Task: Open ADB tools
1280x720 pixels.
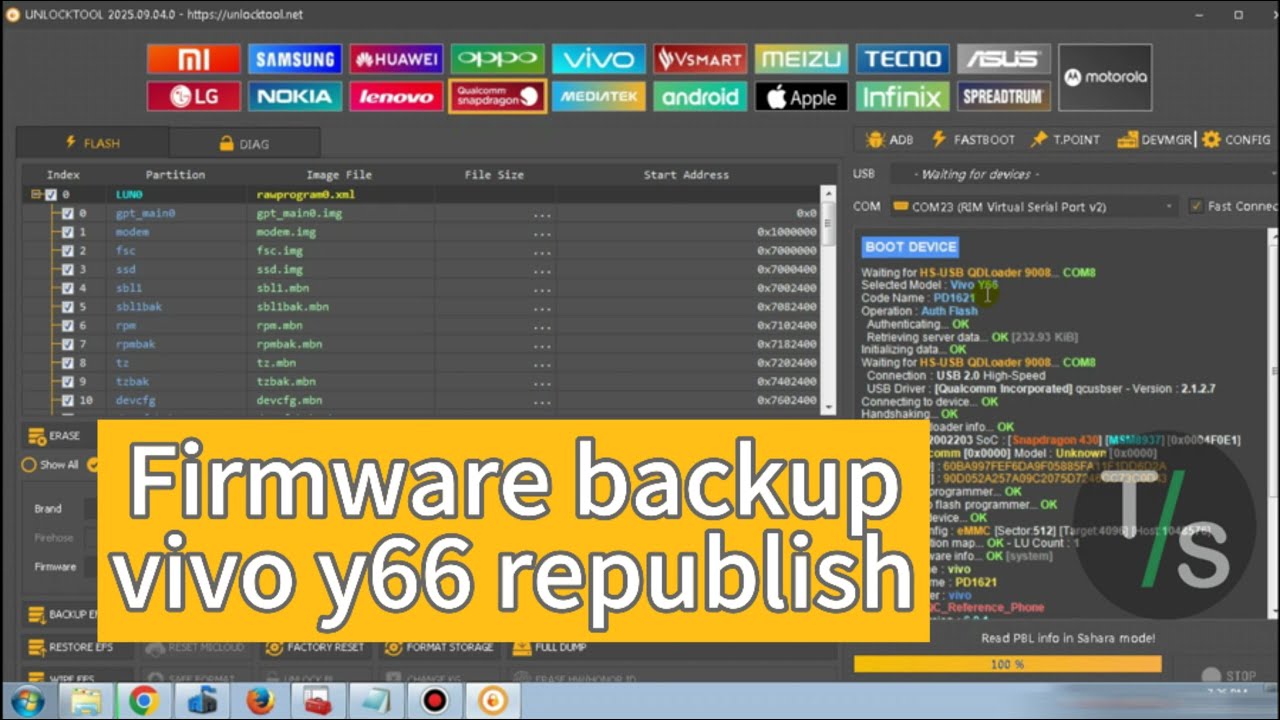Action: [x=889, y=140]
